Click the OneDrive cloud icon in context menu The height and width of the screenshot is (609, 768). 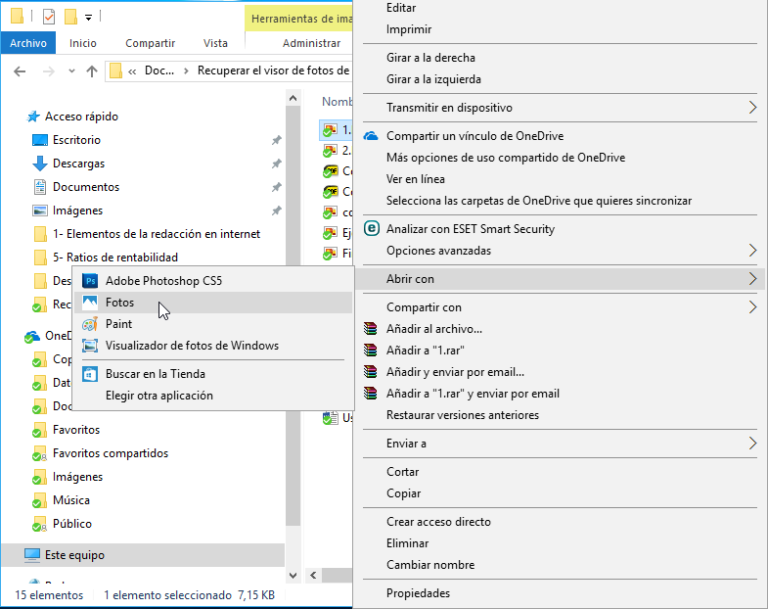point(371,136)
